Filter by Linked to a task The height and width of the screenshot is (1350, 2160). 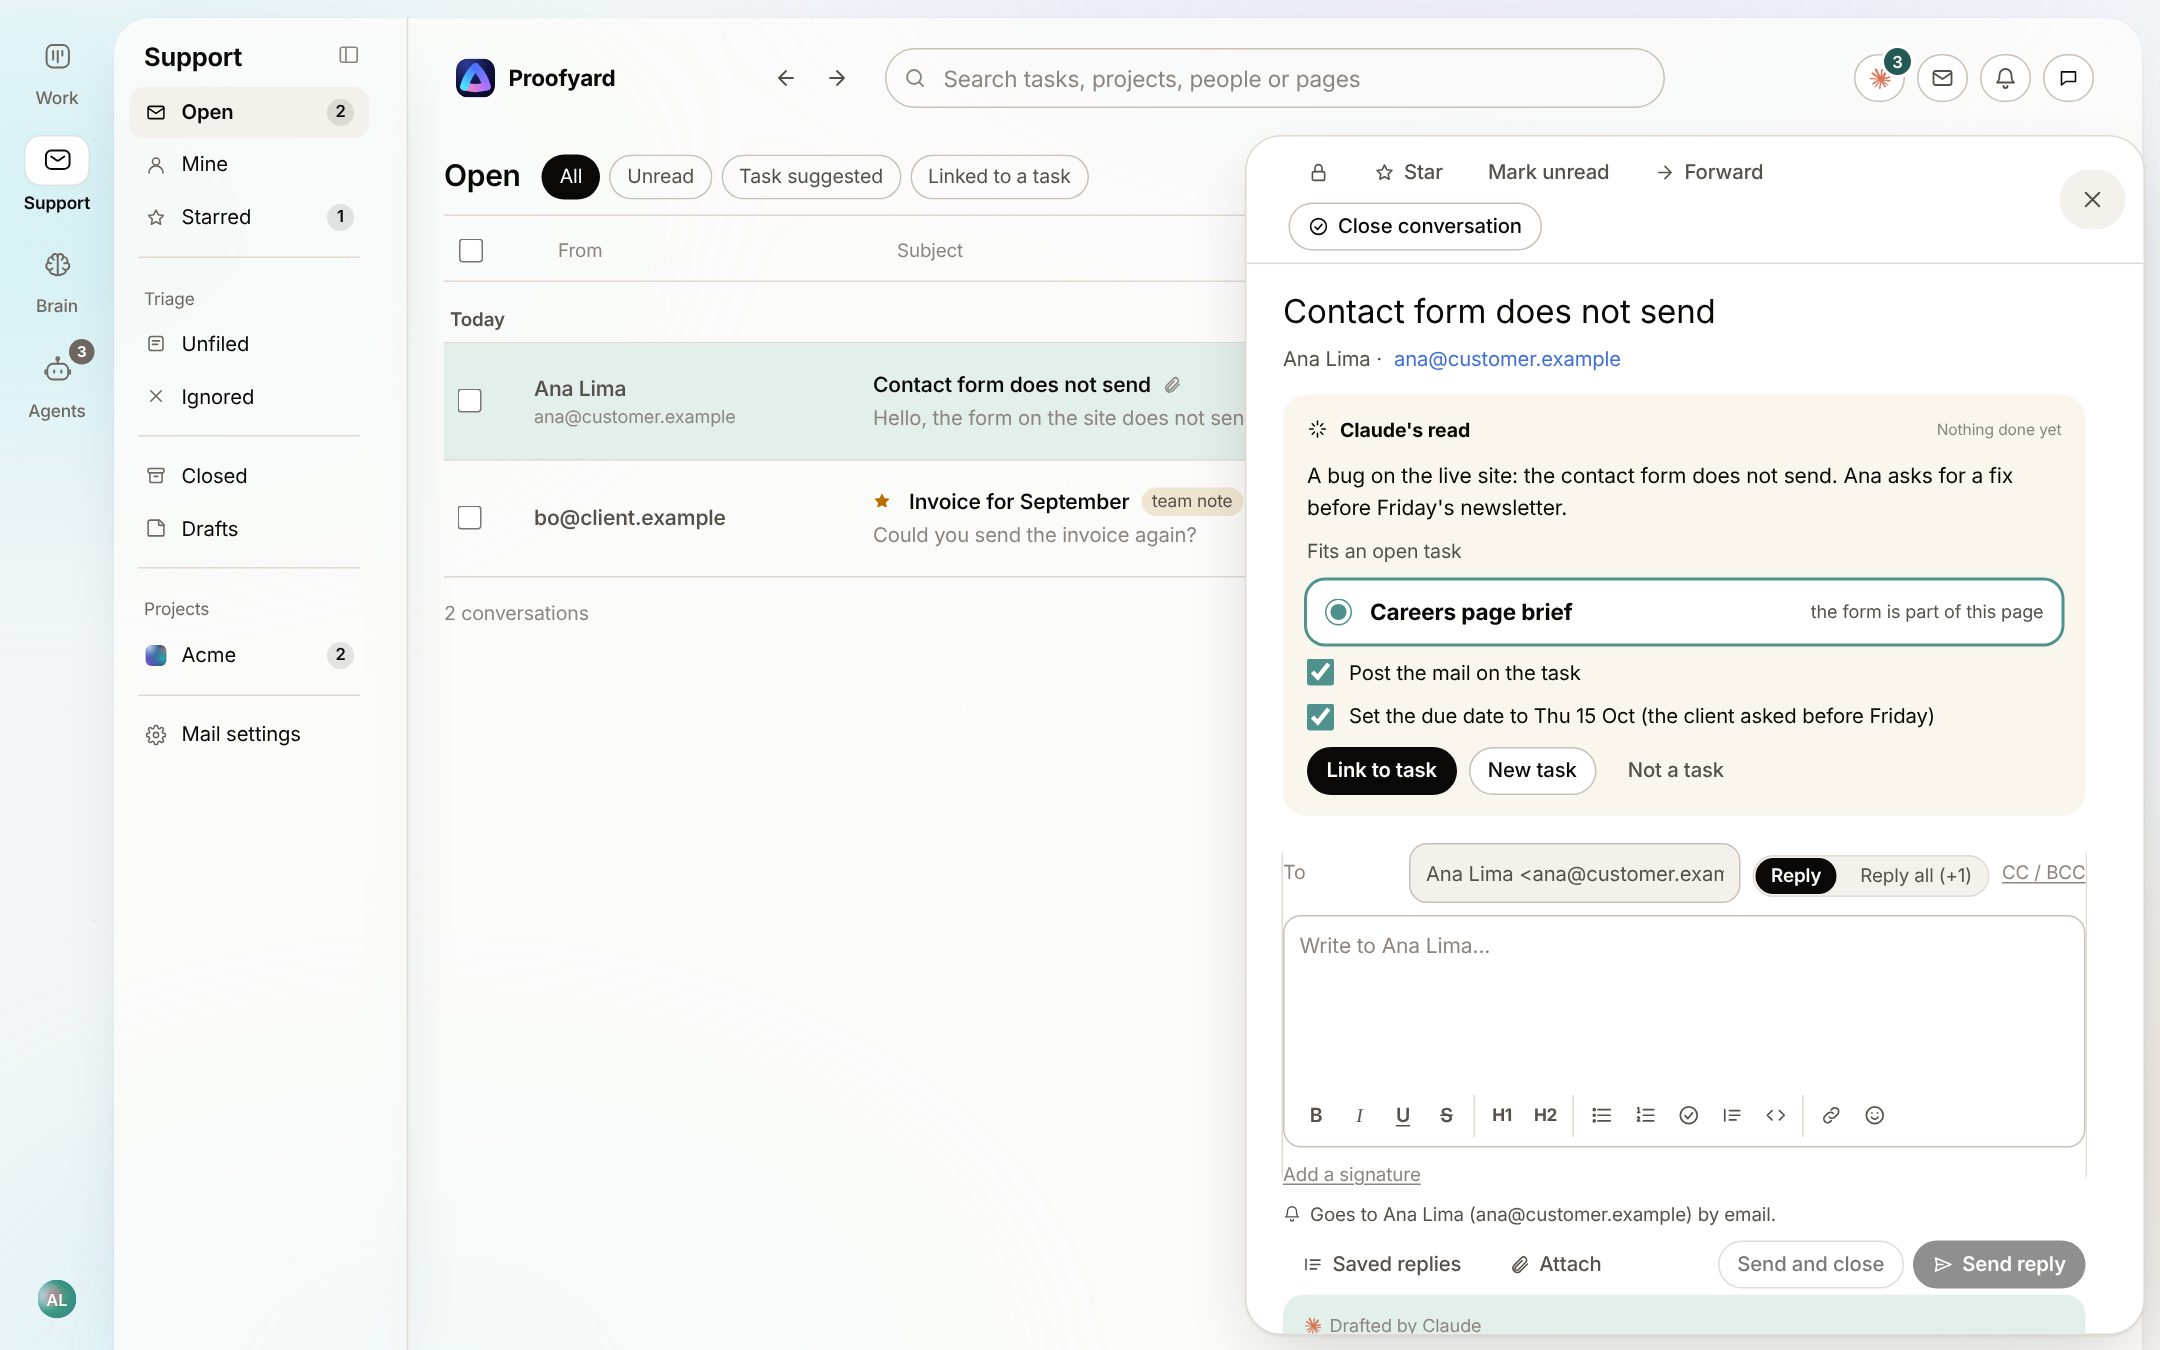pos(999,177)
